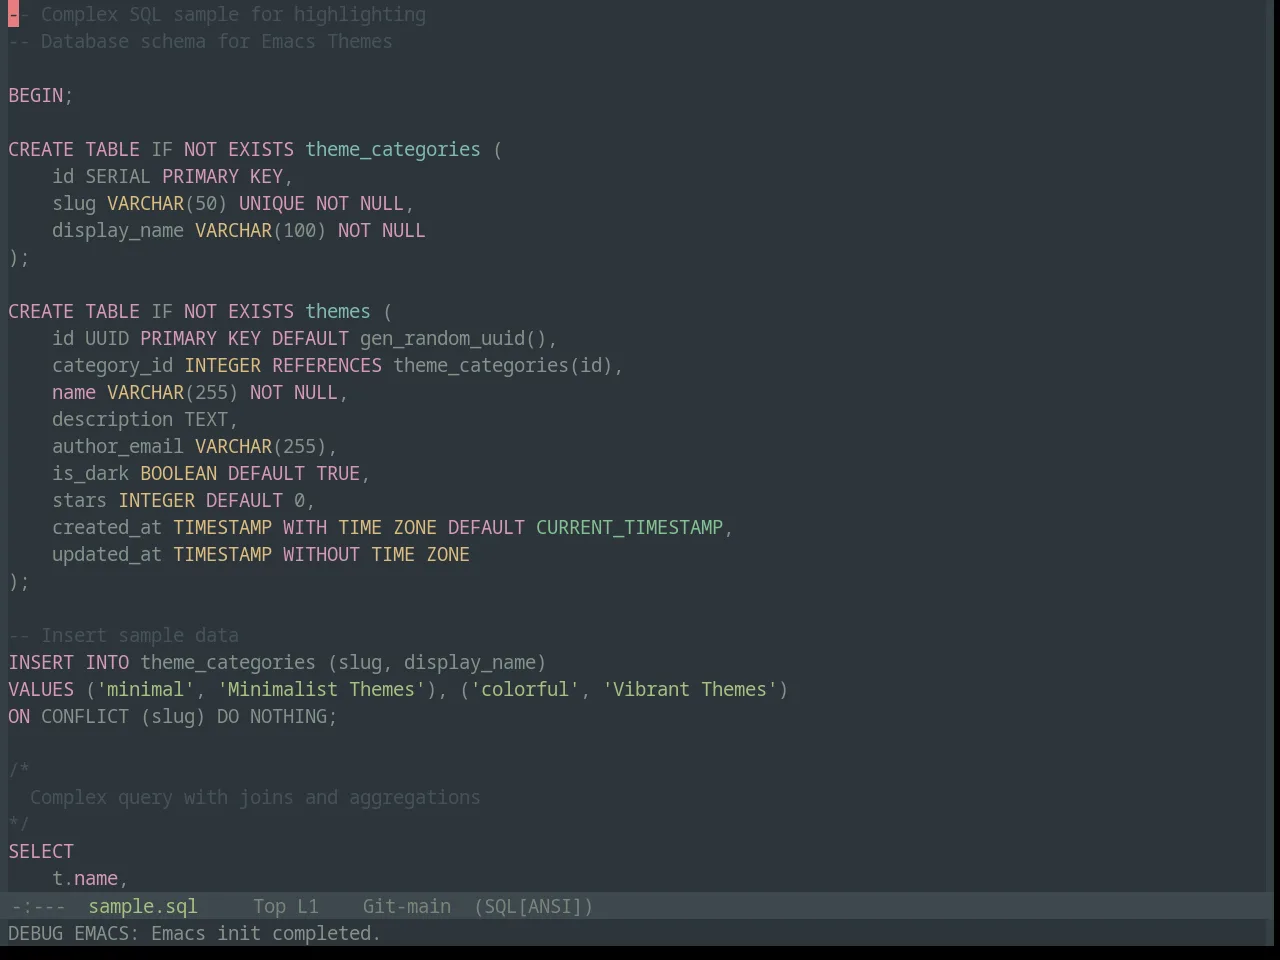Click the echo area message 'Emacs init completed.'
The image size is (1280, 960).
coord(266,933)
